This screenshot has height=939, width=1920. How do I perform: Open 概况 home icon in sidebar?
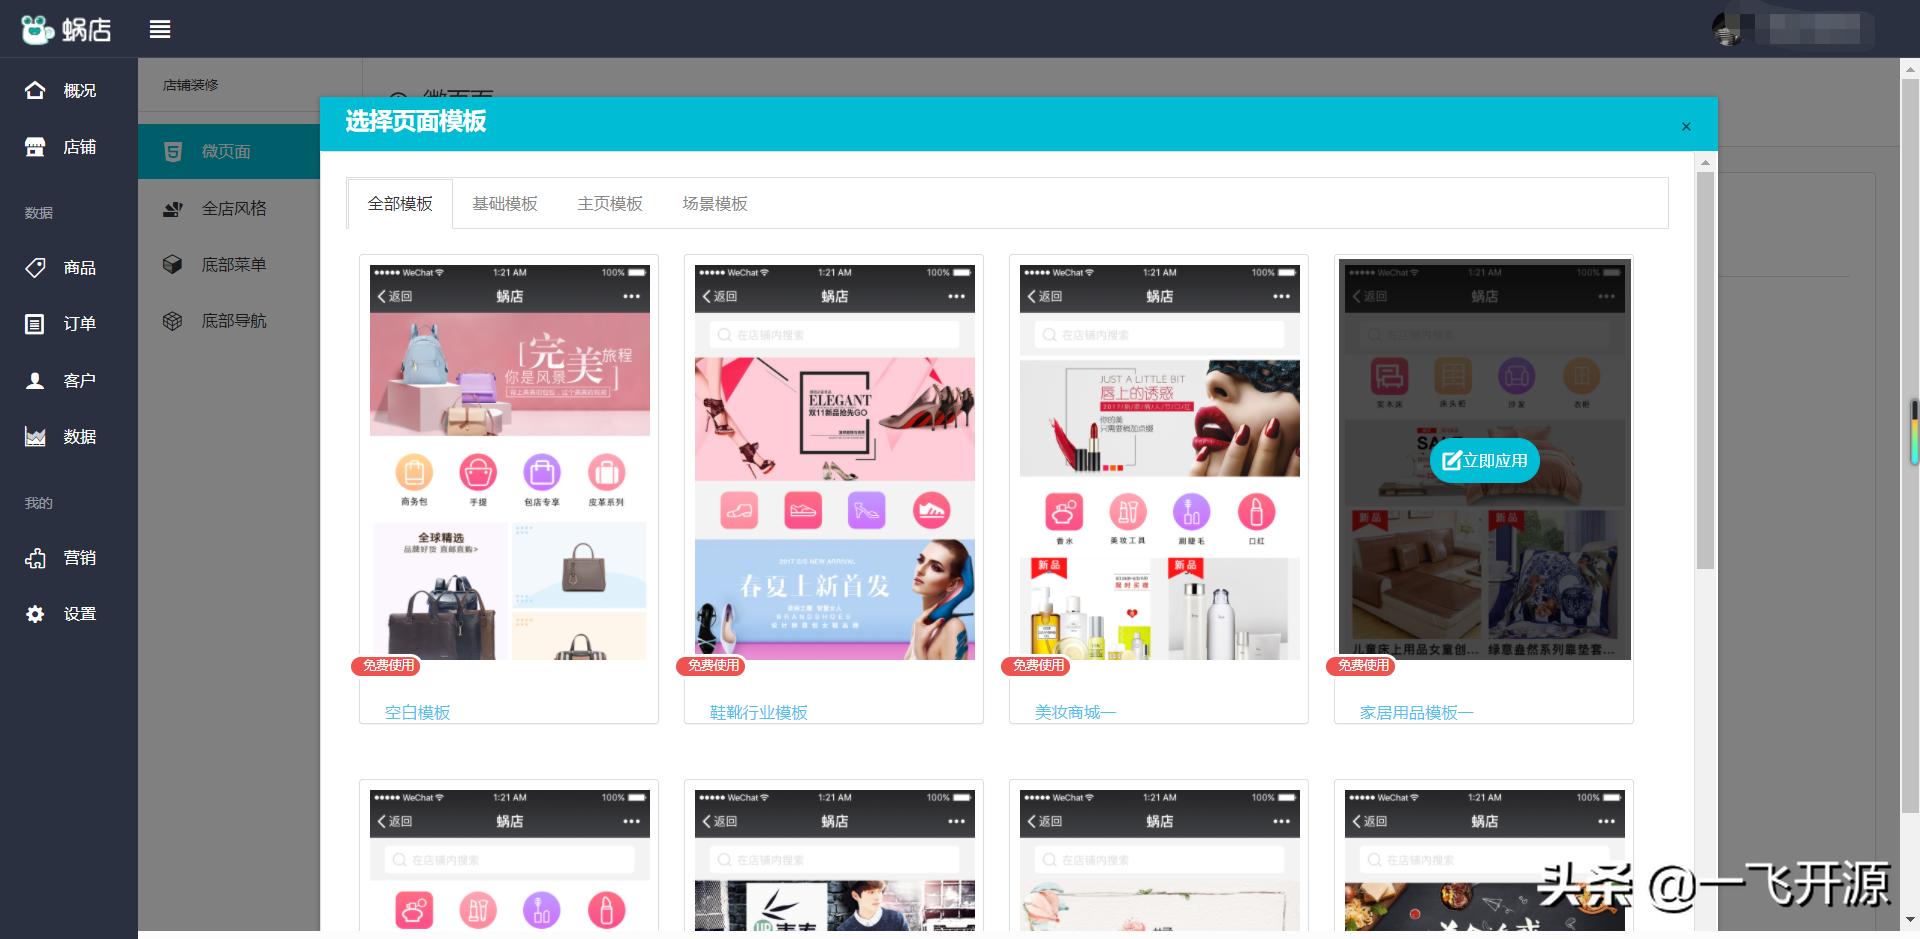(x=35, y=90)
